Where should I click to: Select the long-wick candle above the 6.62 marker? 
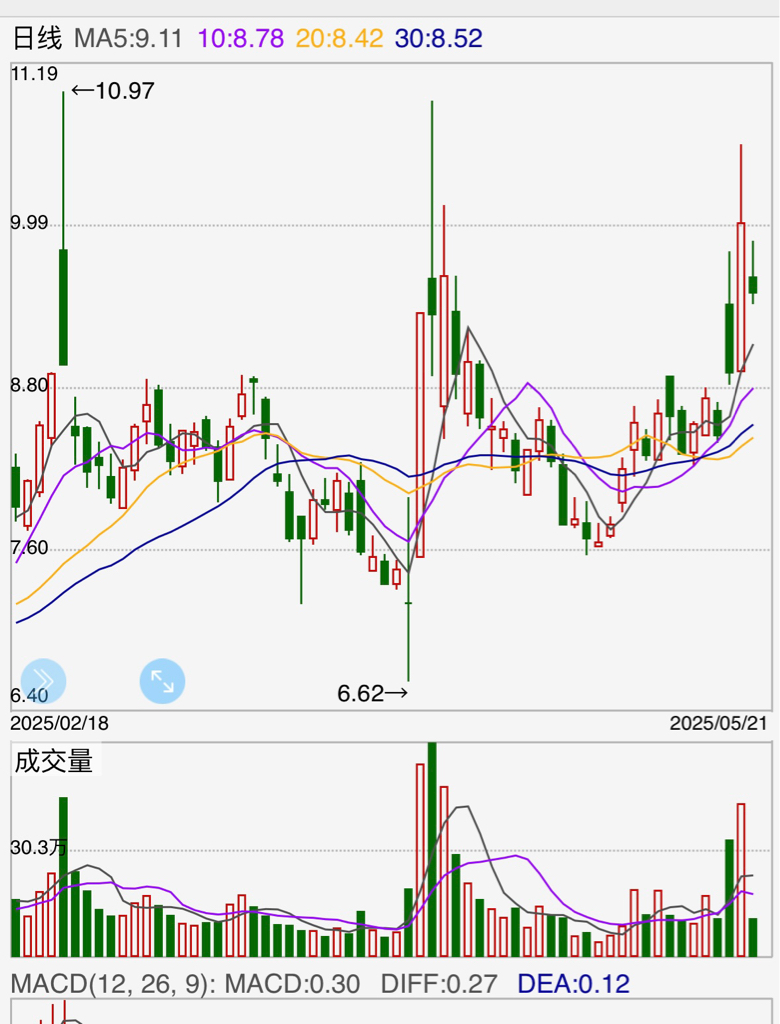pyautogui.click(x=408, y=589)
